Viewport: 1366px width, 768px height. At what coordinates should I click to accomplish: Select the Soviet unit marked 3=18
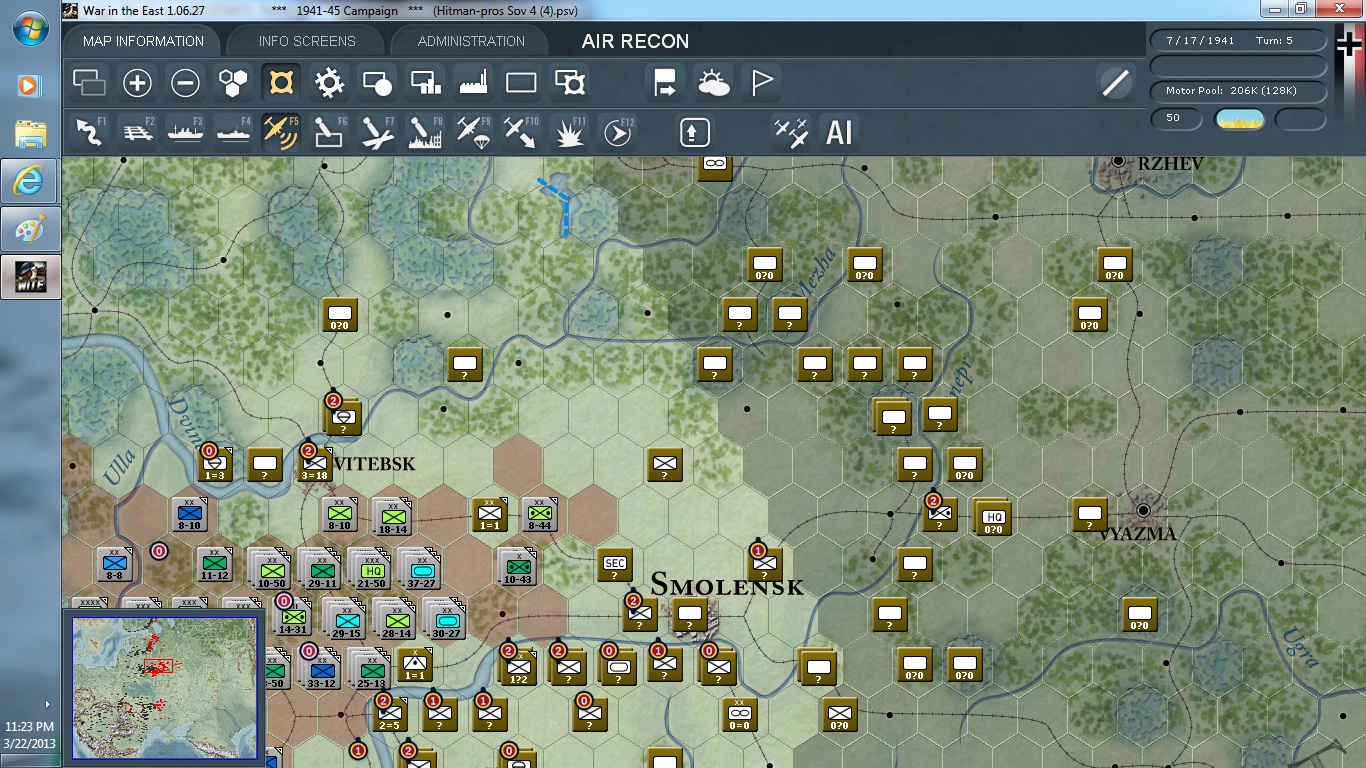tap(315, 465)
